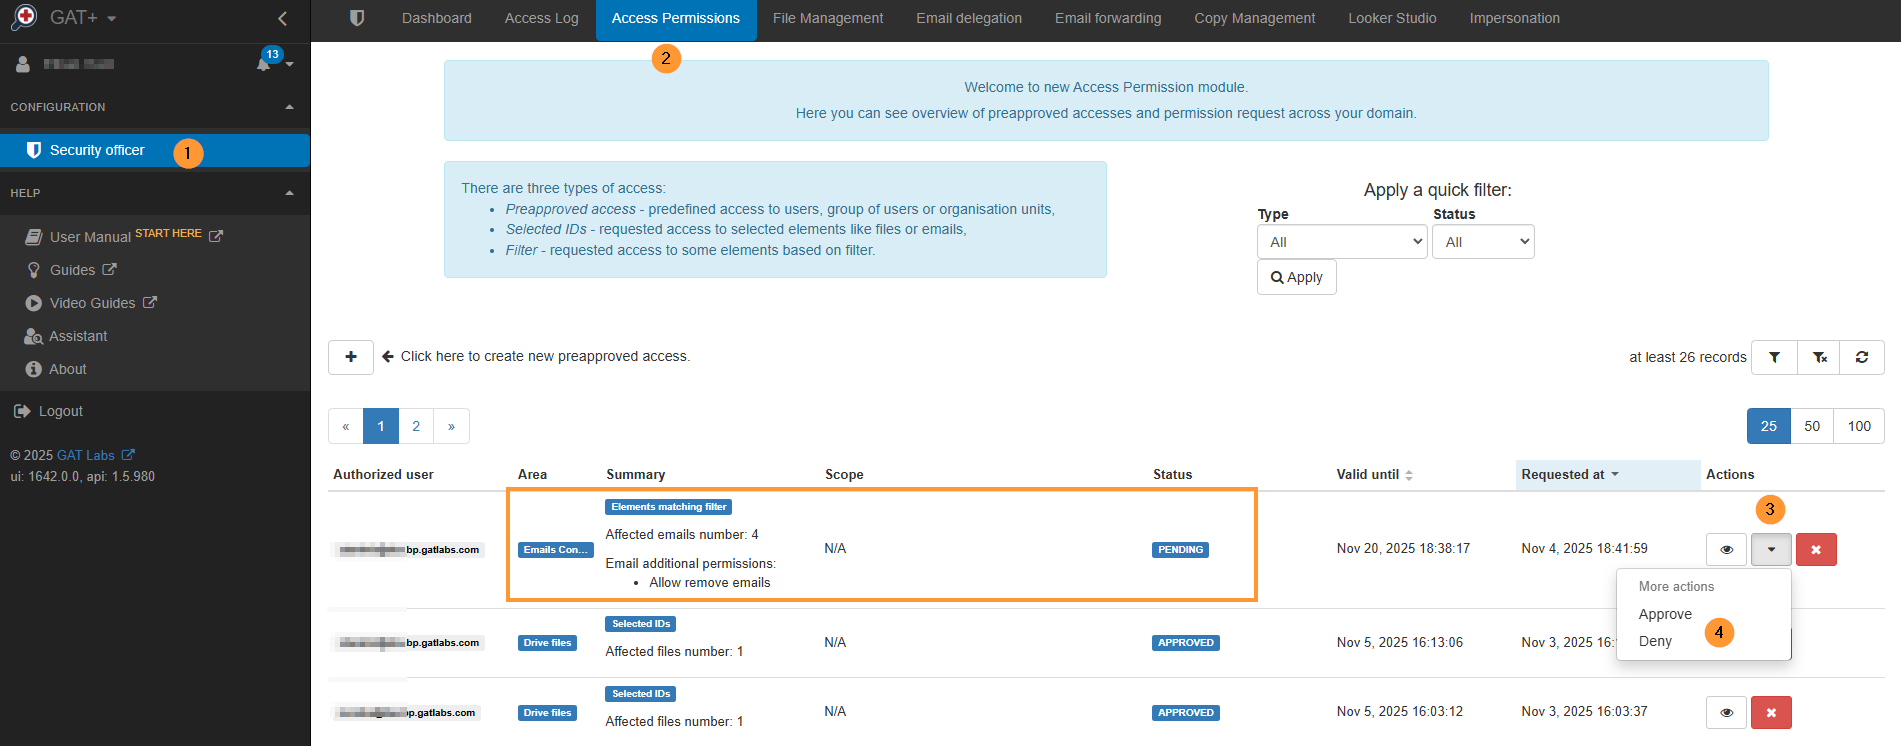
Task: Collapse the sidebar with the chevron
Action: tap(283, 18)
